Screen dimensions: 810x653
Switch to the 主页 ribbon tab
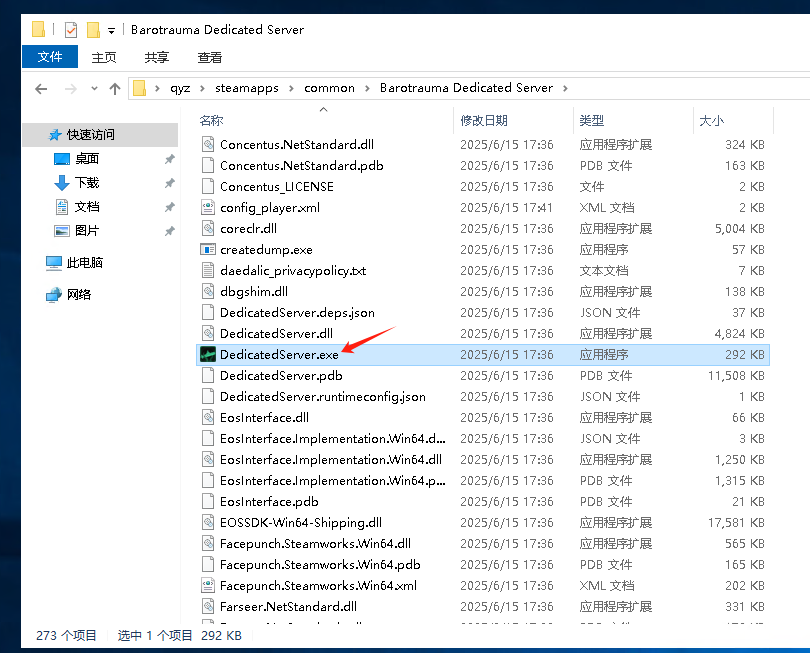(x=104, y=57)
